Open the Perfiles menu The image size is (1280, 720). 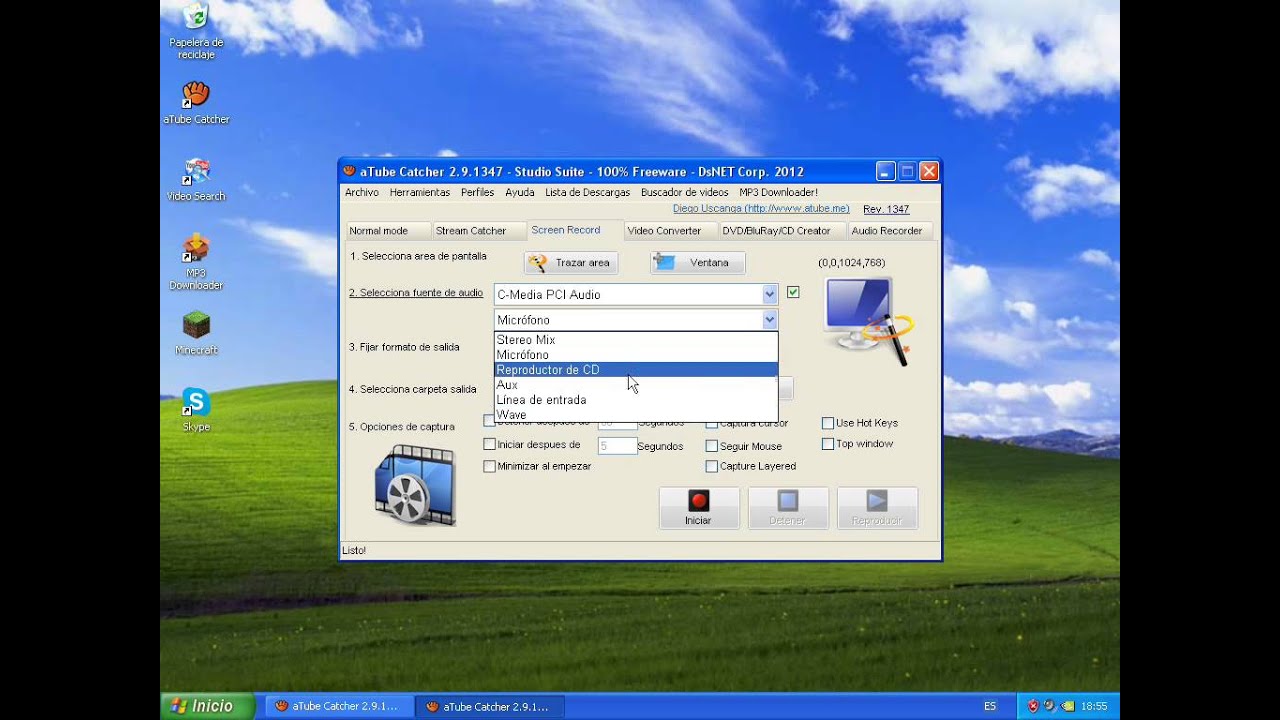pos(478,192)
